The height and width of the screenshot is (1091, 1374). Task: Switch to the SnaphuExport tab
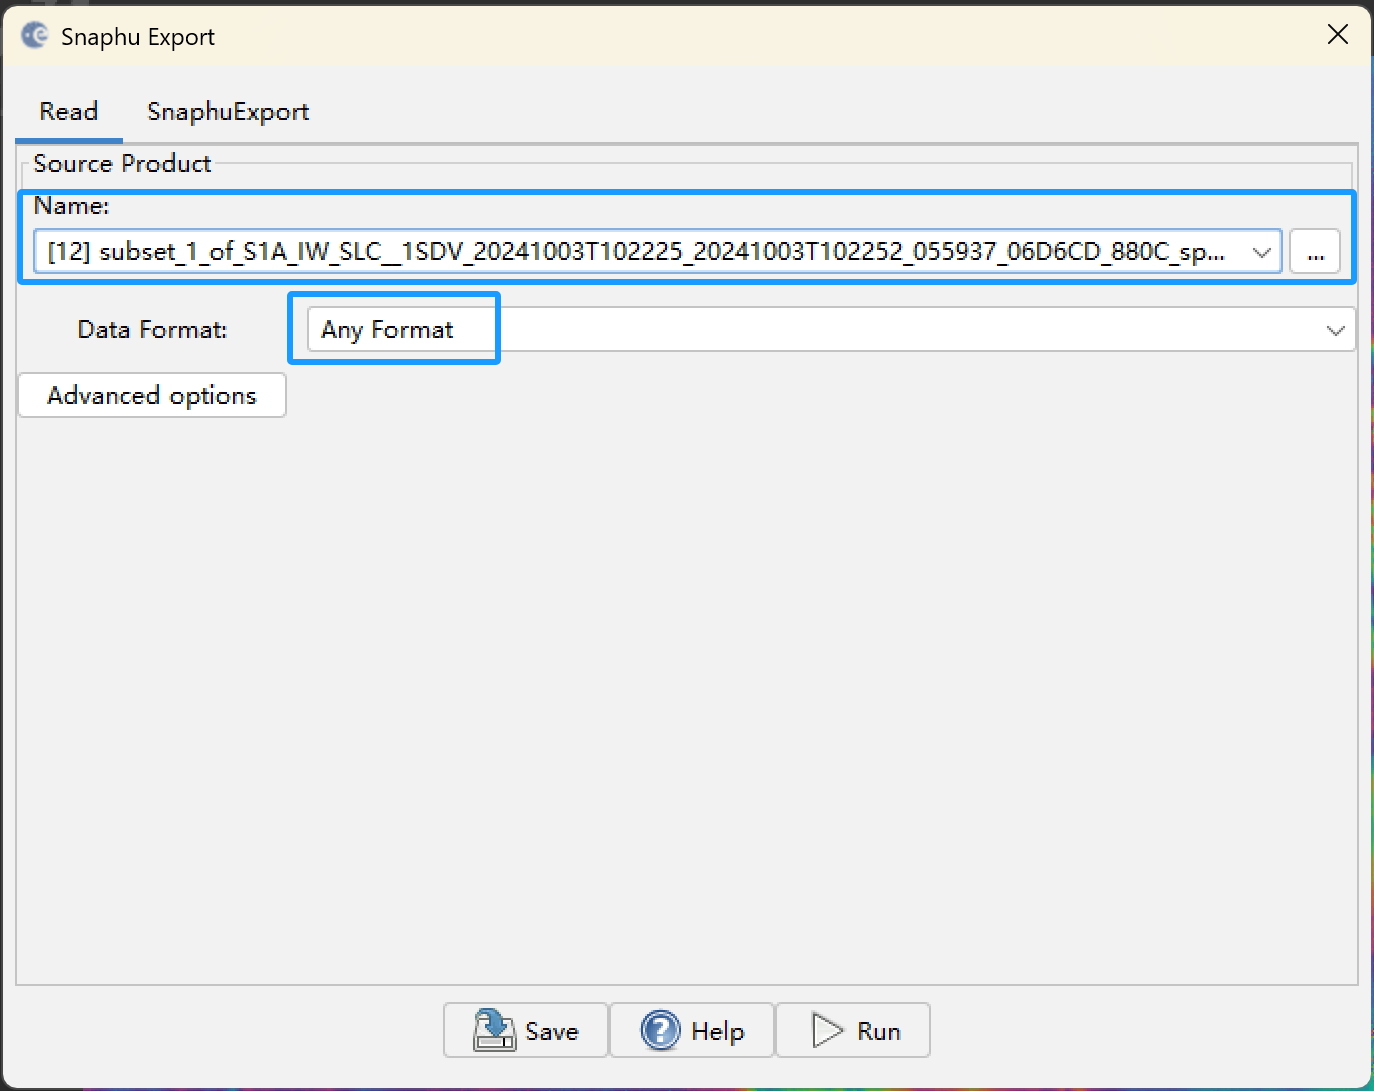[x=227, y=111]
